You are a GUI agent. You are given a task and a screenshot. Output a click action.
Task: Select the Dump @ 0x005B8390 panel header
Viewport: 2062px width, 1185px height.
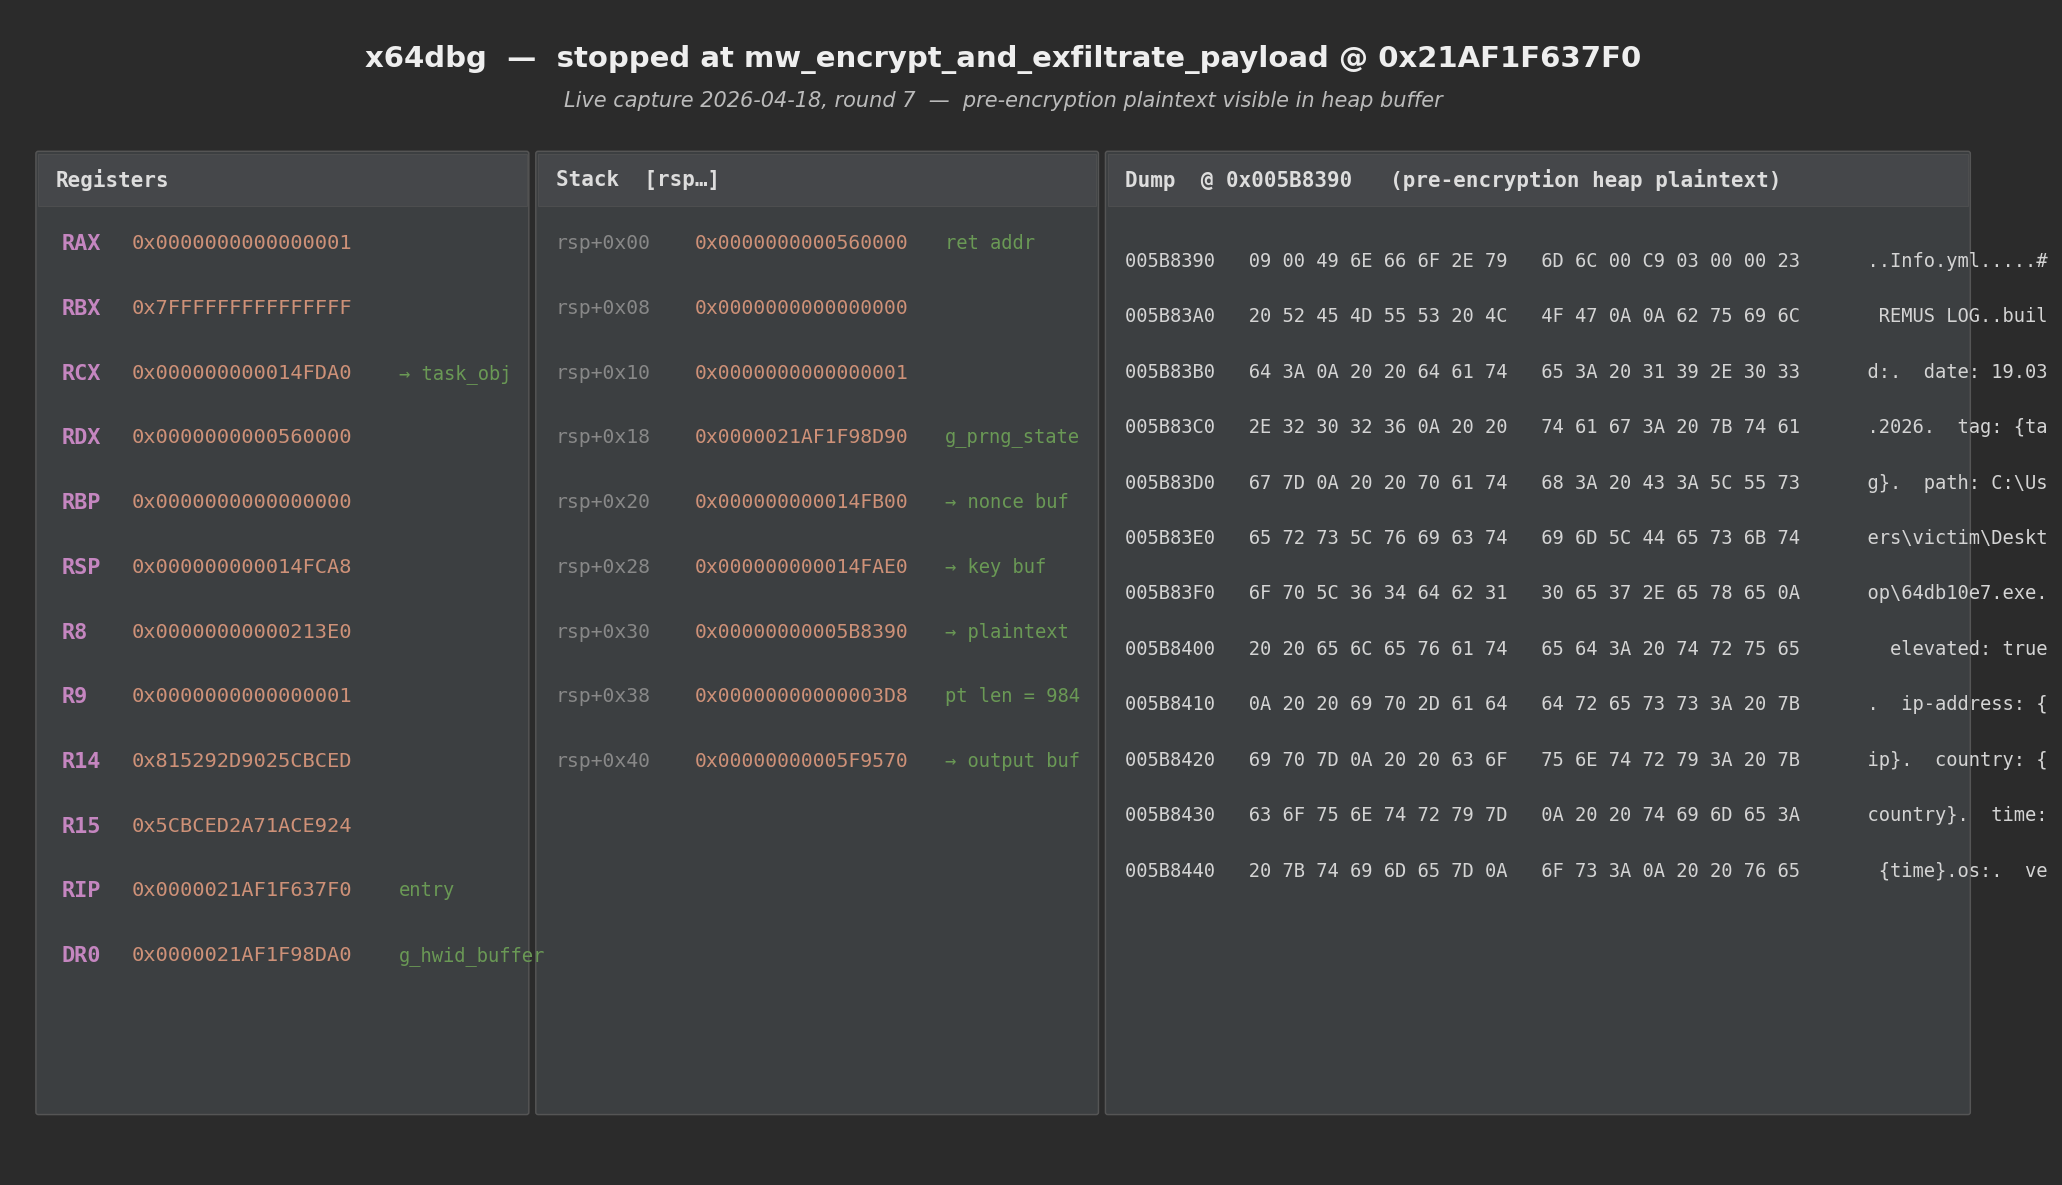tap(1237, 180)
